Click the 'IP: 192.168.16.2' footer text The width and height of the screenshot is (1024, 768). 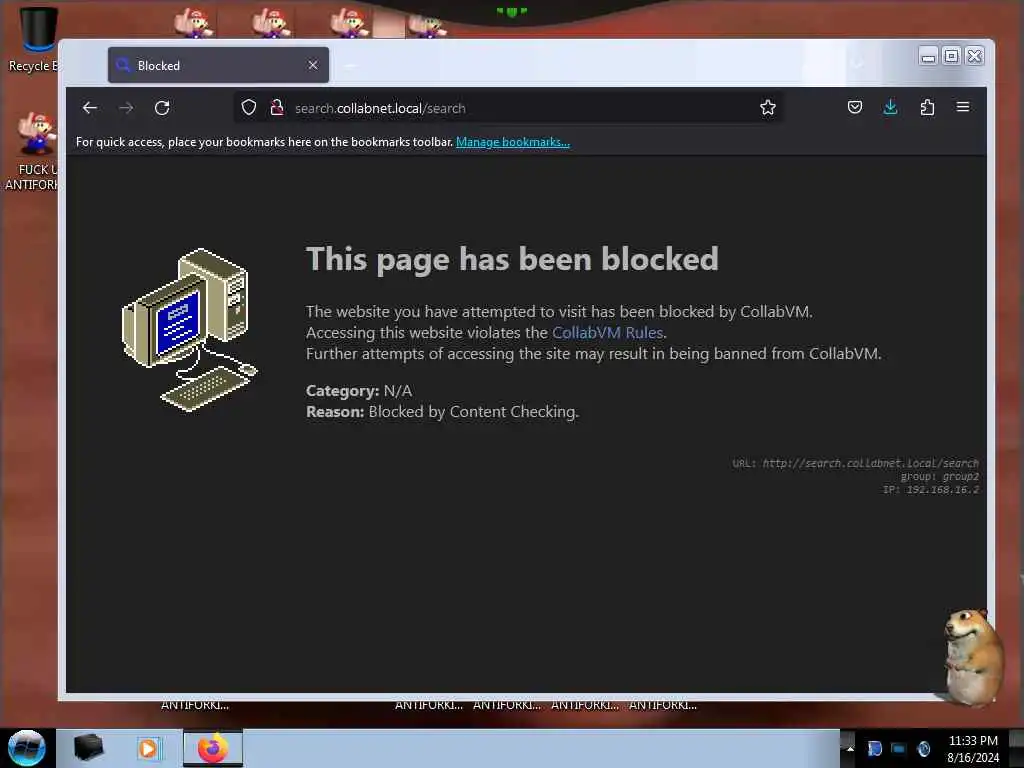931,489
